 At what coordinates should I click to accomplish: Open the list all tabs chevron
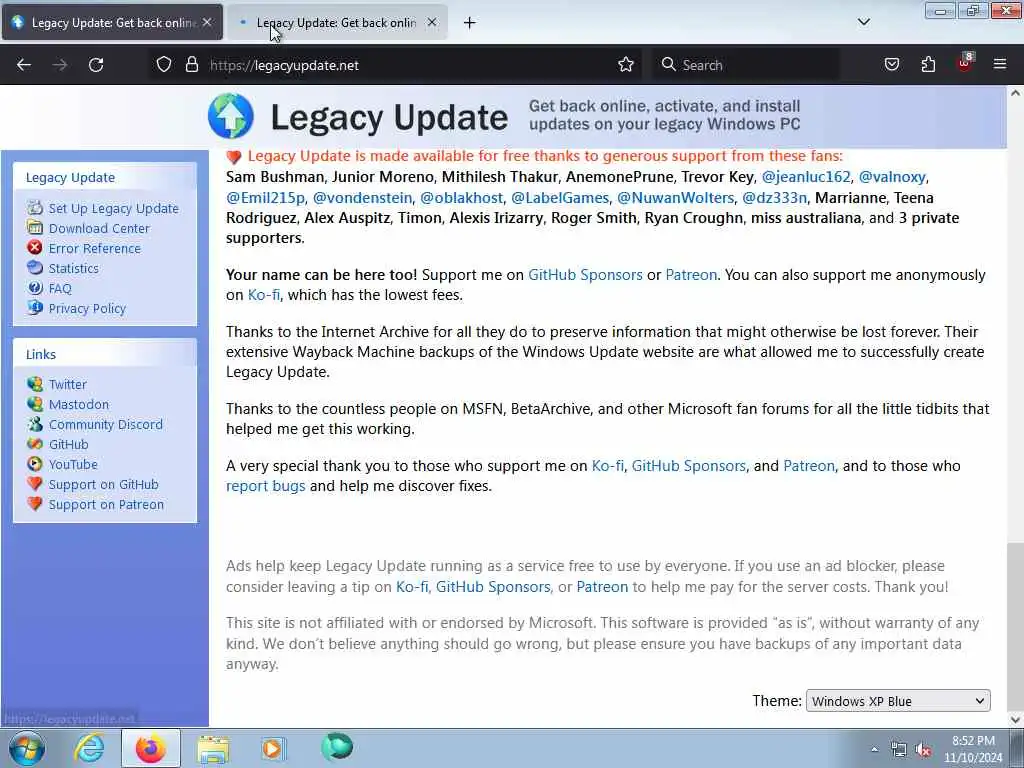tap(863, 22)
